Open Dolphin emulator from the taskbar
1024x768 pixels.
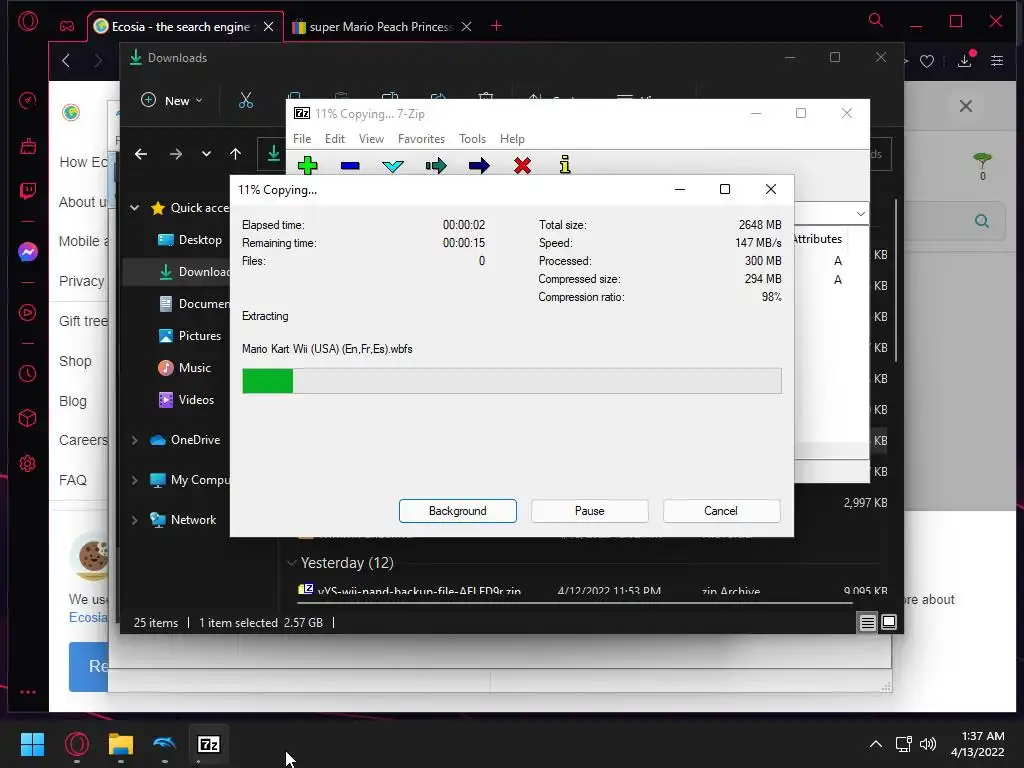point(165,744)
